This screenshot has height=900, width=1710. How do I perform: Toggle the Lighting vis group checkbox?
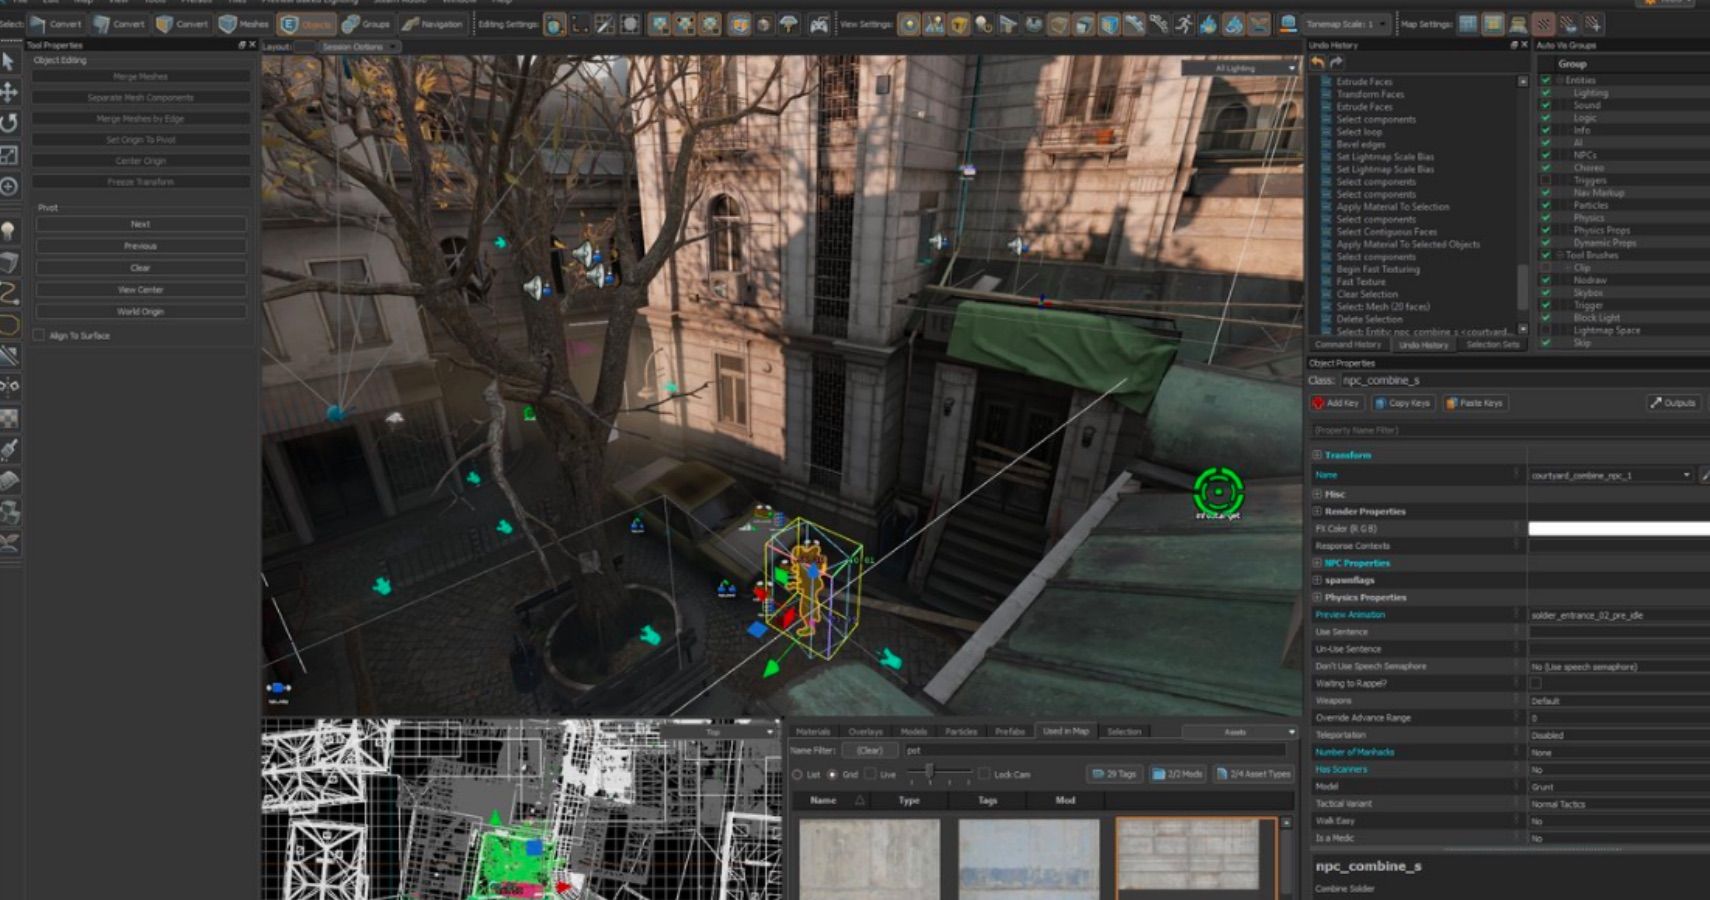[1546, 93]
